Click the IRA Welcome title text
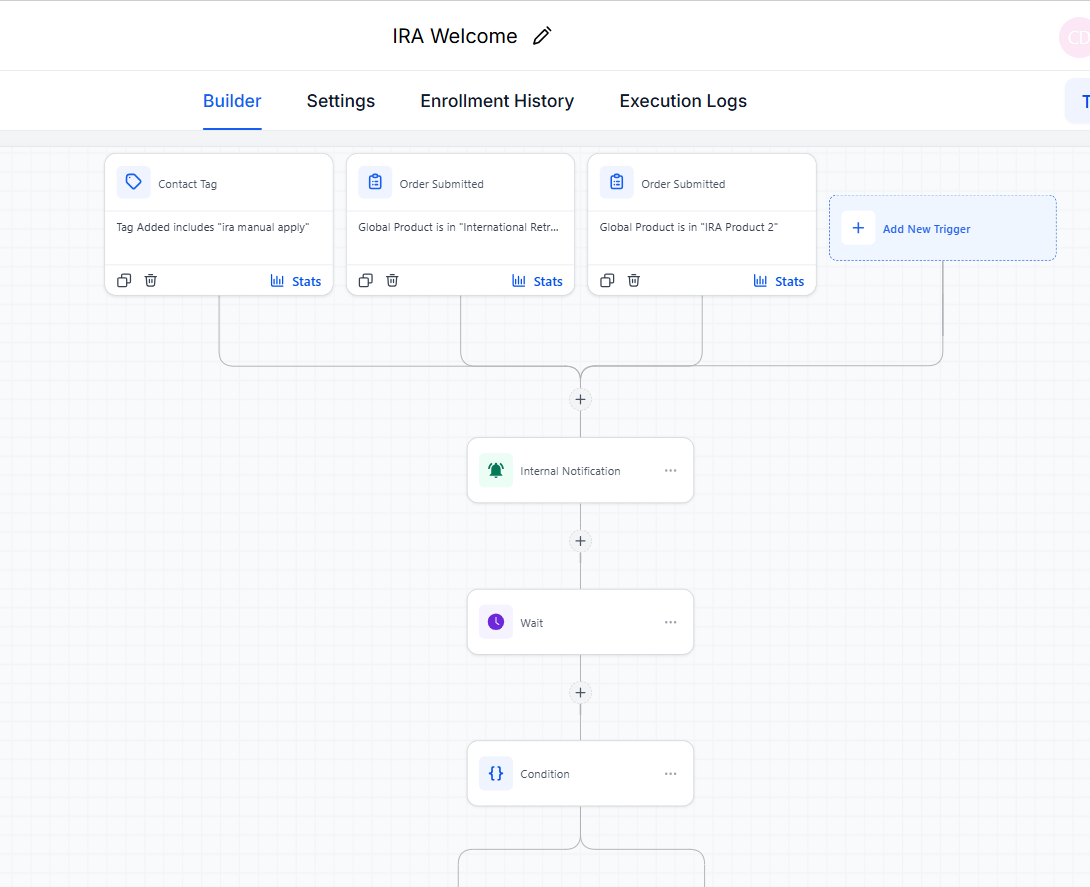1090x887 pixels. pos(455,35)
